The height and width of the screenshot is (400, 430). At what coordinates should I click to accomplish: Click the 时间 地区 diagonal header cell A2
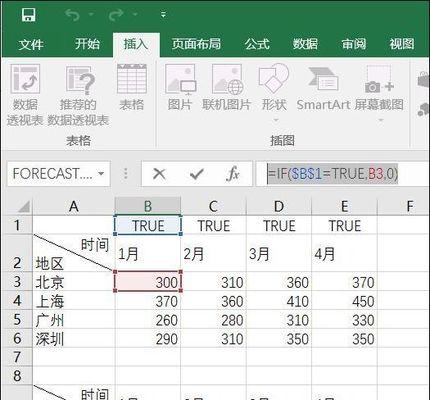coord(74,253)
